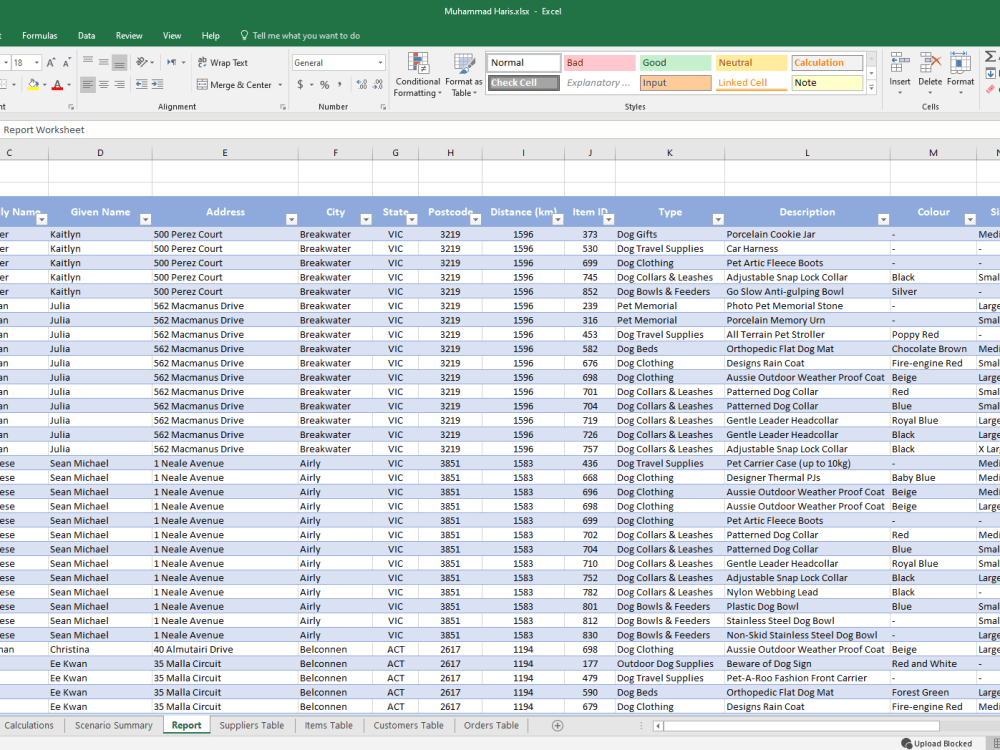Apply the Calculation cell style
This screenshot has height=750, width=1000.
click(x=827, y=62)
